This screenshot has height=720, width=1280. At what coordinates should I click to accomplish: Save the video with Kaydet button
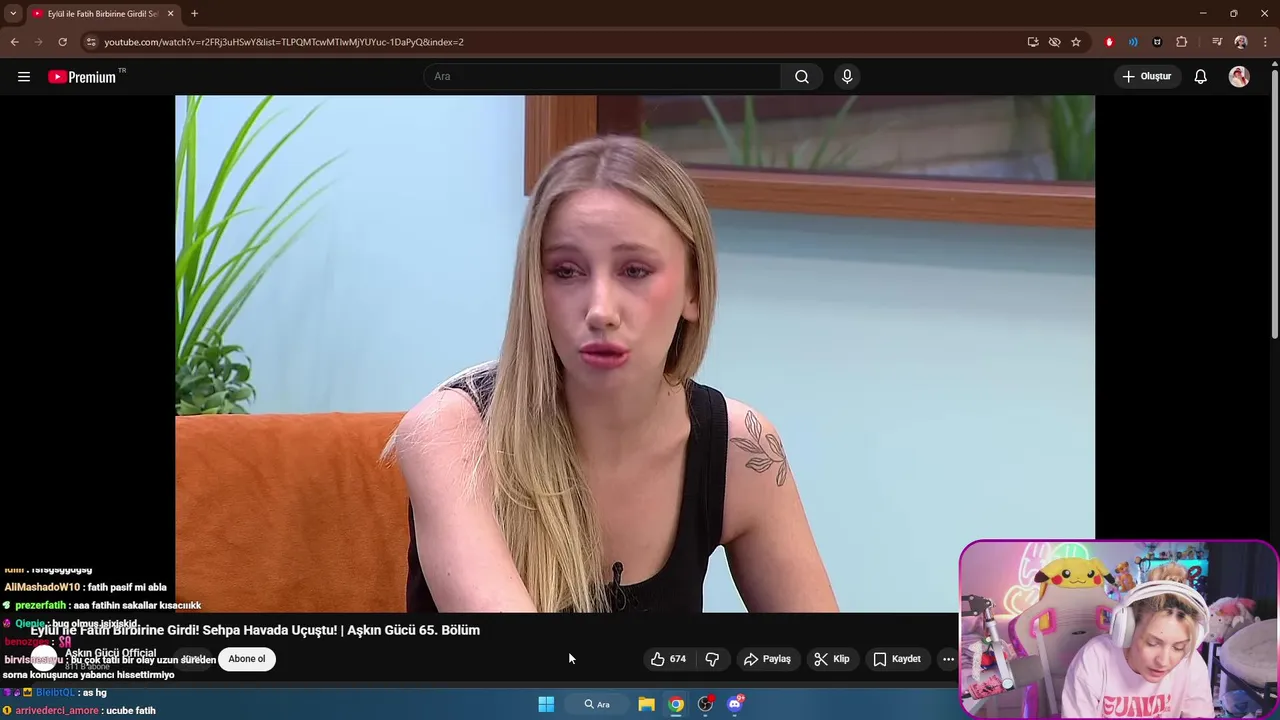[x=897, y=659]
